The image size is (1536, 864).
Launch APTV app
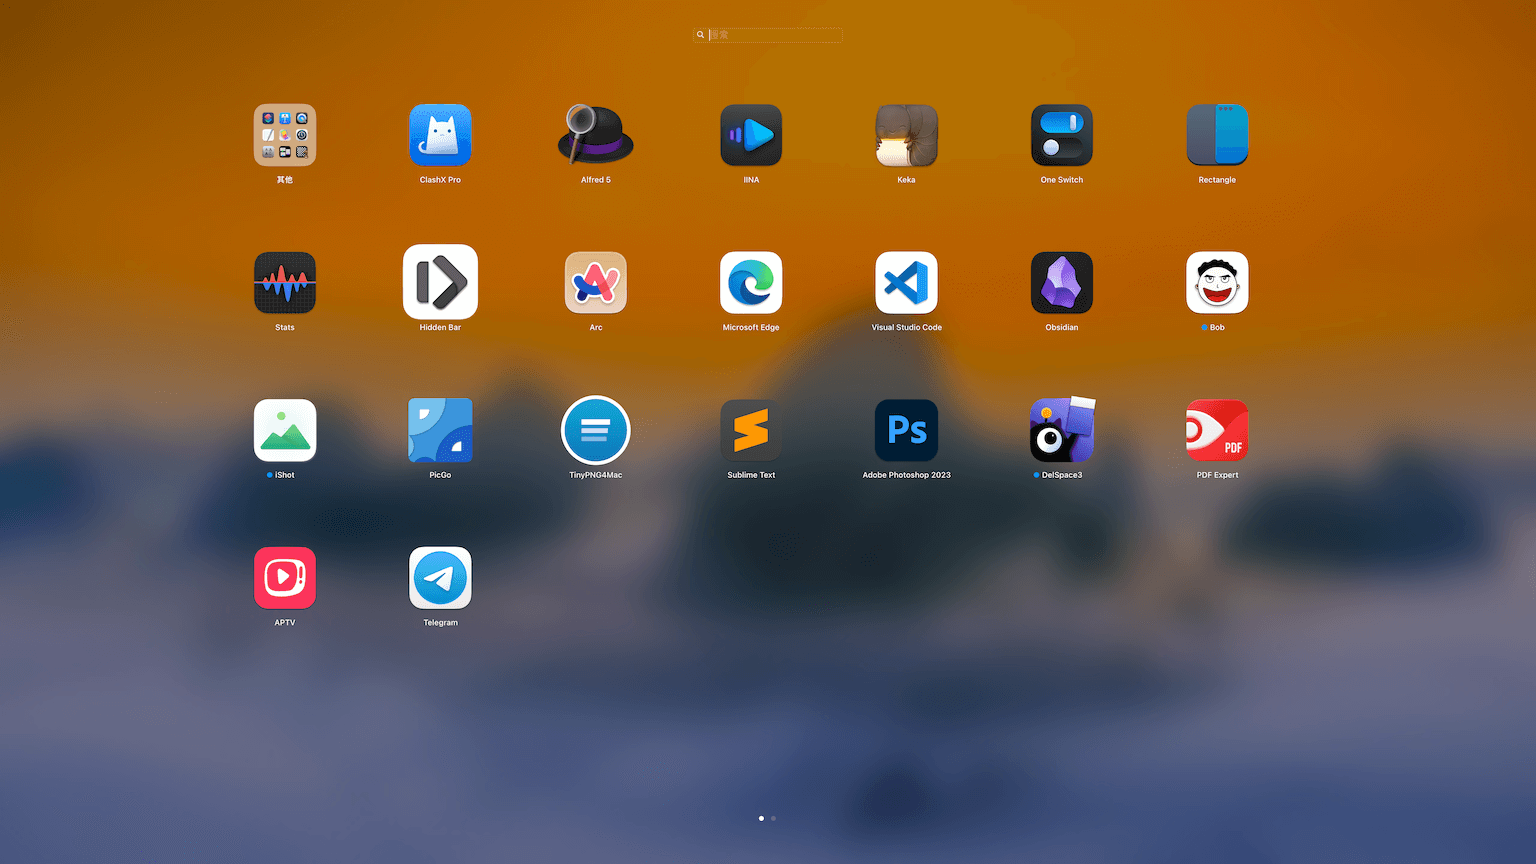click(285, 578)
